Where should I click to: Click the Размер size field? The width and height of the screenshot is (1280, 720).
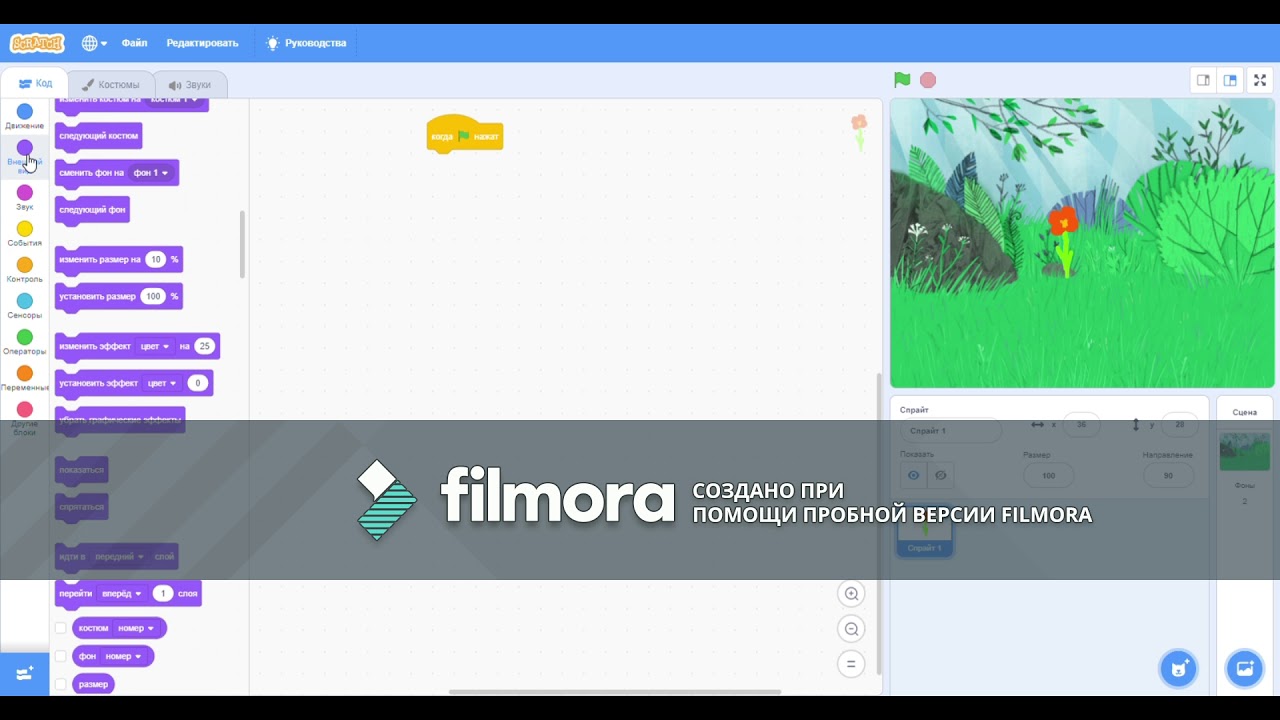[x=1048, y=475]
